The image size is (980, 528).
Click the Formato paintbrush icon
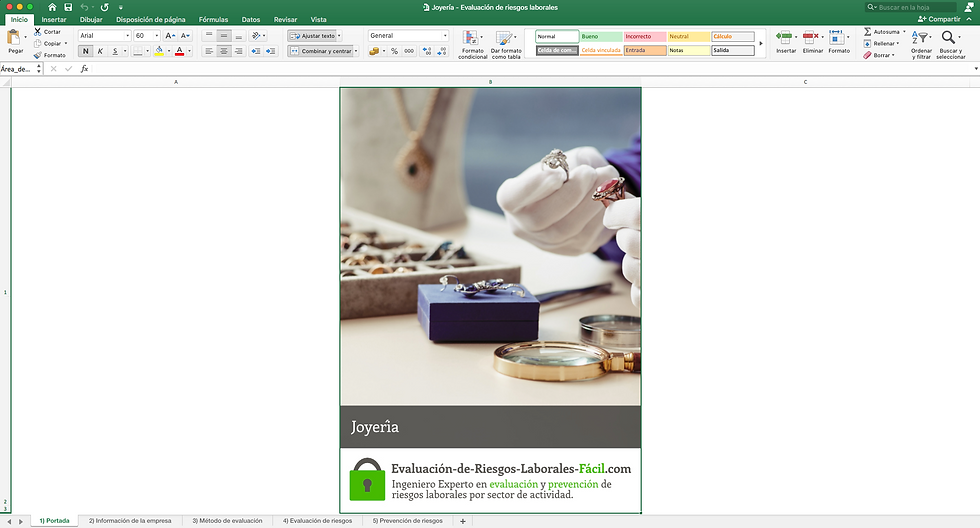click(38, 55)
